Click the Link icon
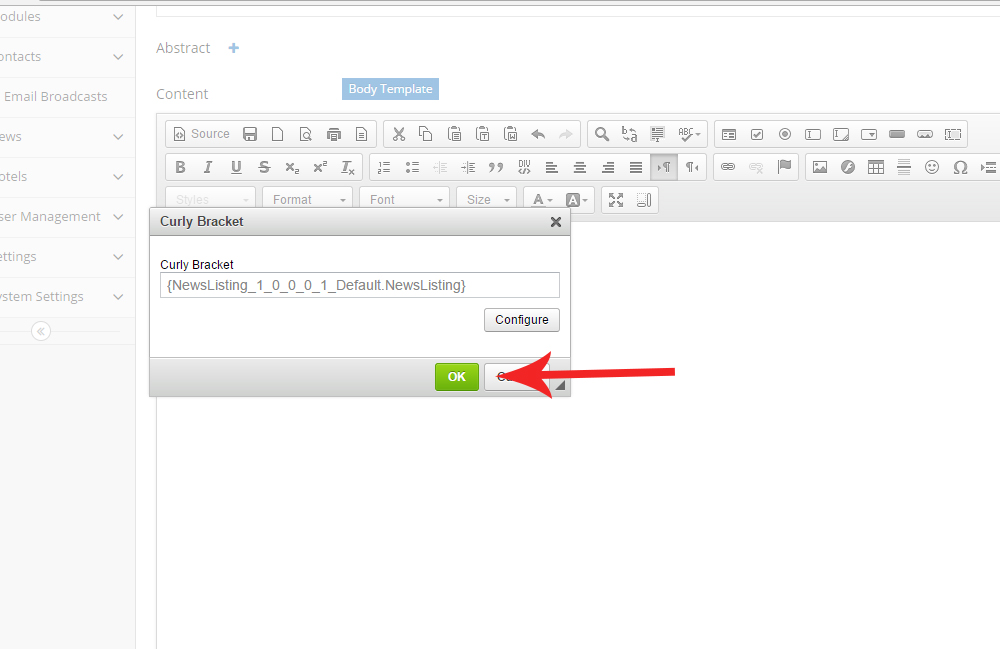The height and width of the screenshot is (649, 1000). 728,167
